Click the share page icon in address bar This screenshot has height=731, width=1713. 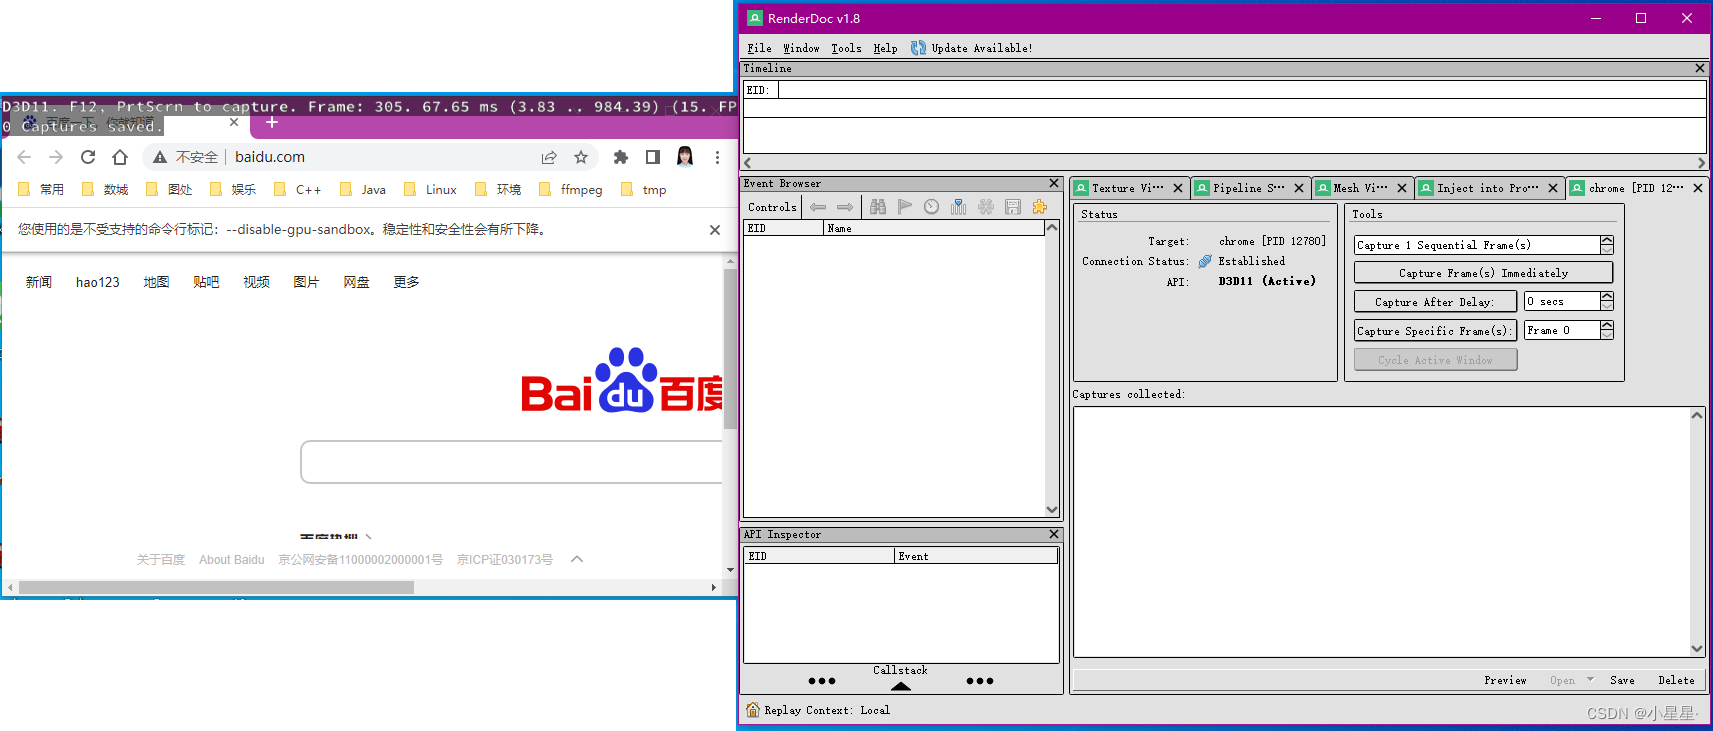coord(549,157)
